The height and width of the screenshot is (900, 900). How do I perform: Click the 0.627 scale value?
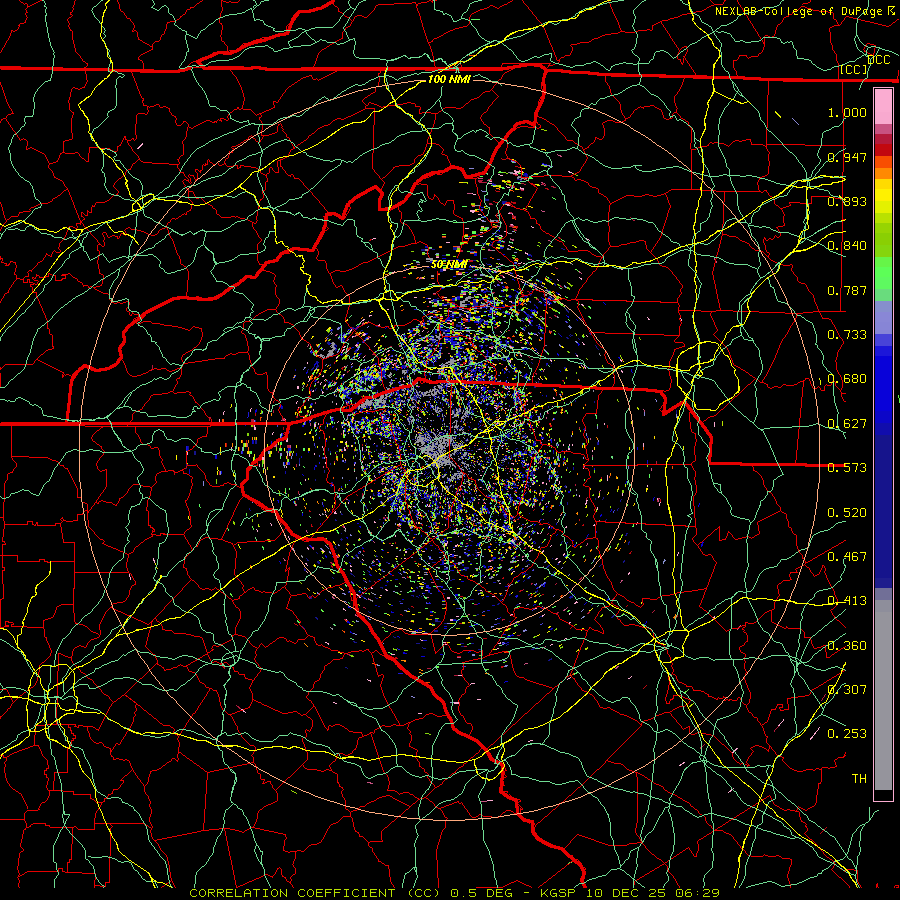[847, 423]
